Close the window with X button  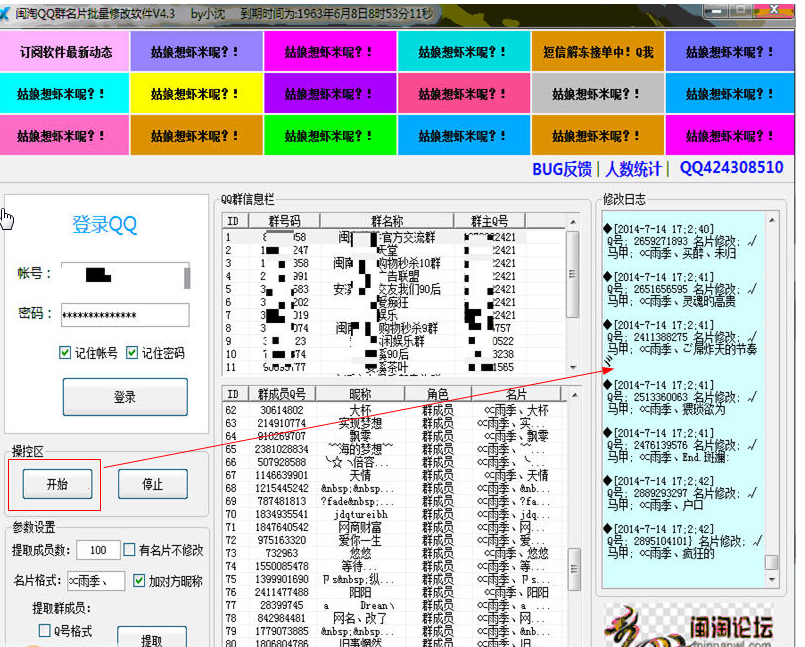coord(774,9)
